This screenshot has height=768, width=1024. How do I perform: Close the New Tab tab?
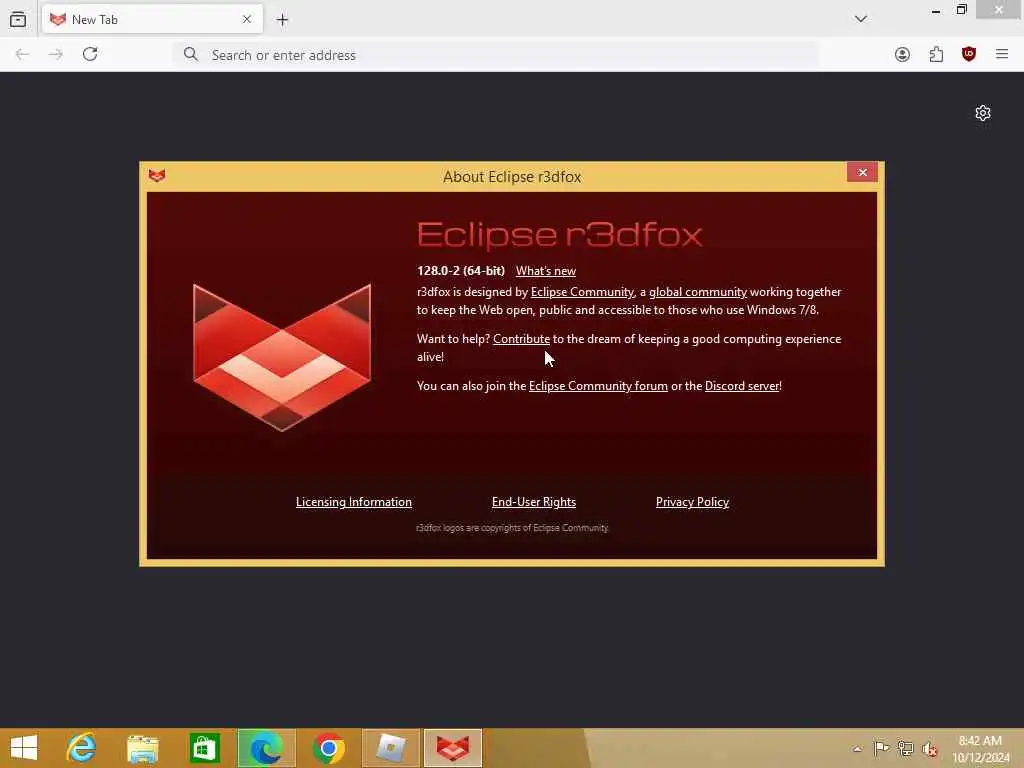247,20
